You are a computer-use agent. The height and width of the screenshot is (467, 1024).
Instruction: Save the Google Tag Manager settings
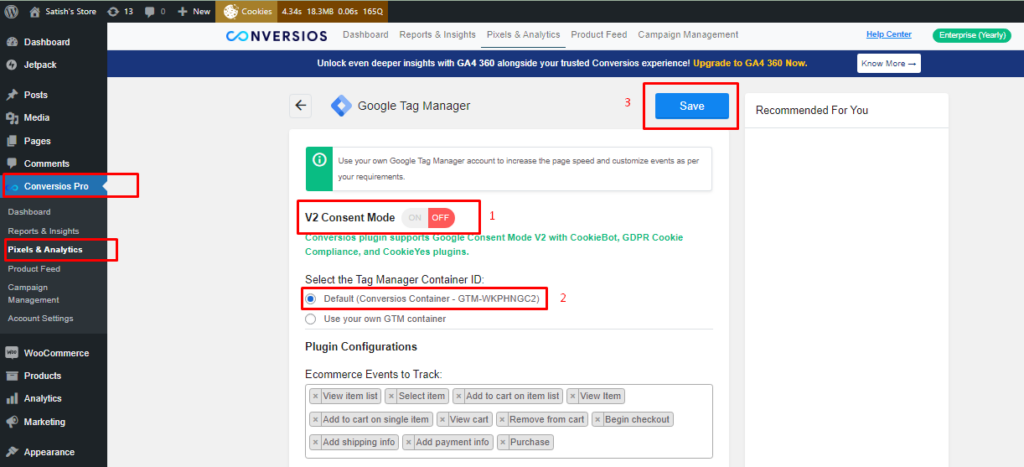[x=692, y=106]
